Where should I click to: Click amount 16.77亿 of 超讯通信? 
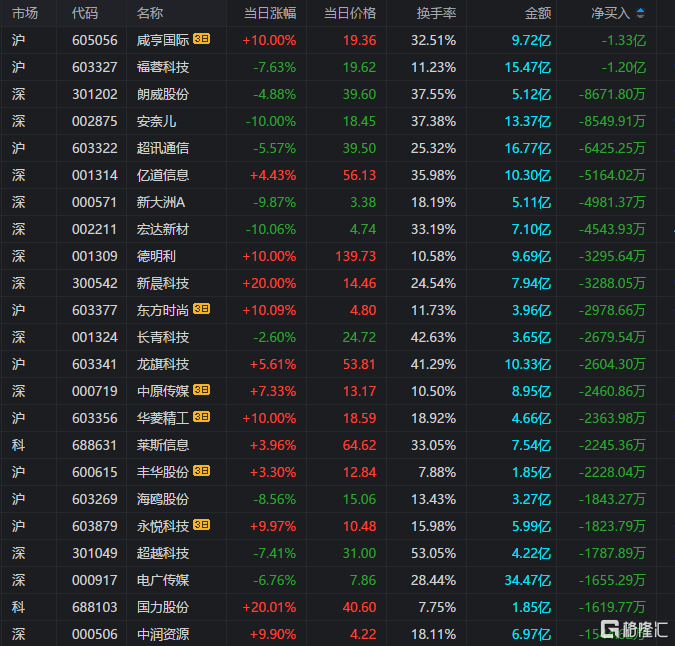click(528, 148)
